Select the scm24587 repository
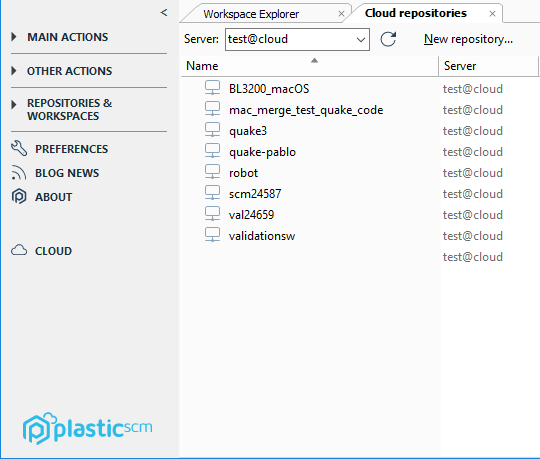The width and height of the screenshot is (540, 459). [x=255, y=194]
